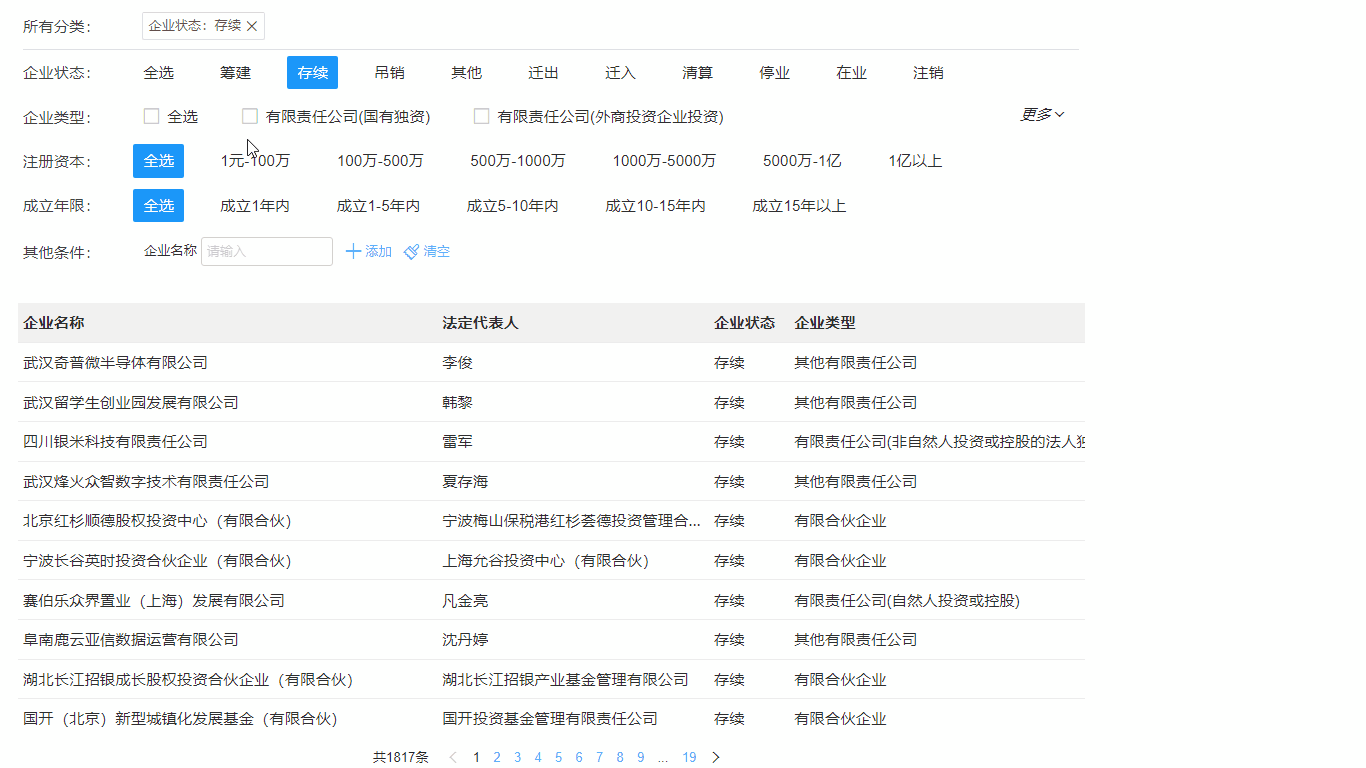Open 四川银米科技有限责任公司 company page
The image size is (1366, 768).
click(x=114, y=441)
